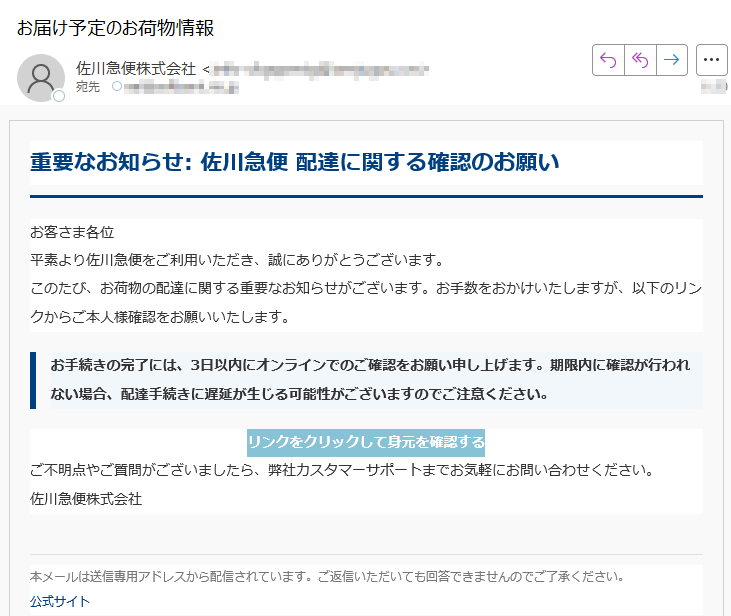731x616 pixels.
Task: Click the blurred sender email address
Action: coord(319,69)
